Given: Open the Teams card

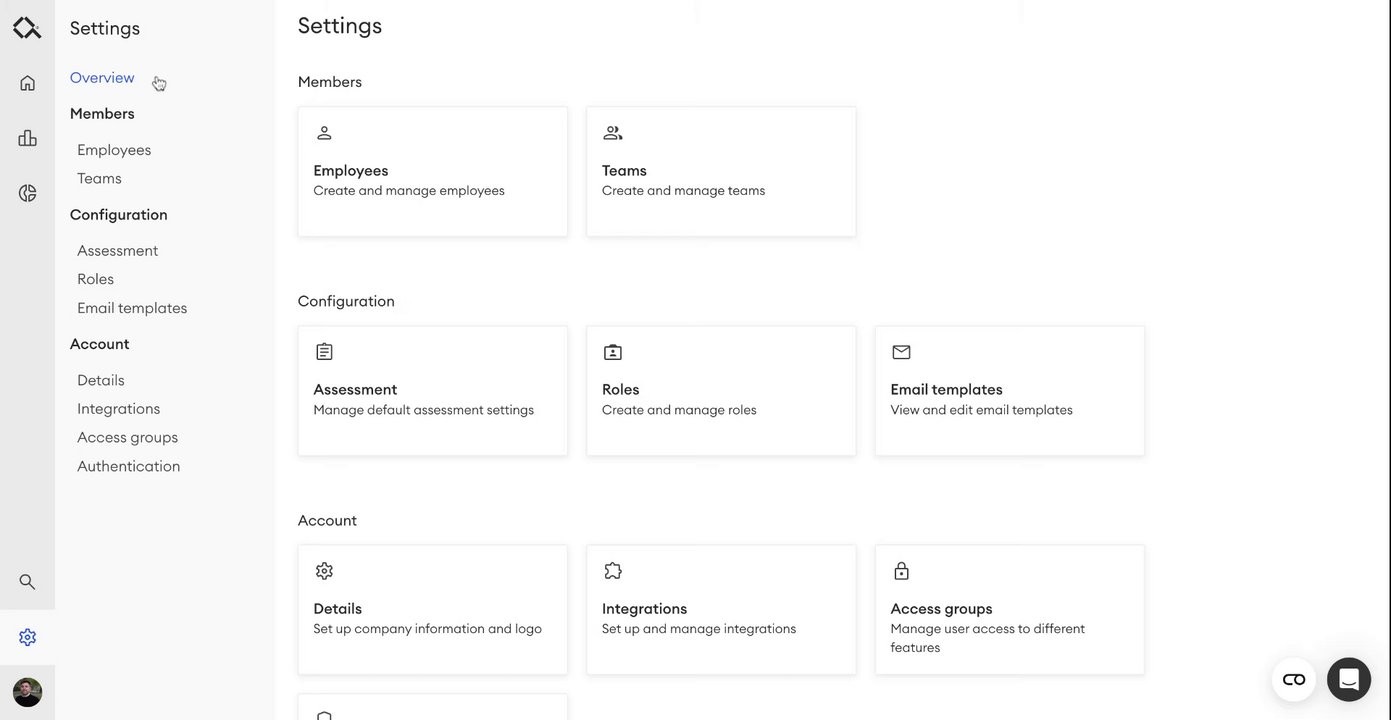Looking at the screenshot, I should click(720, 172).
